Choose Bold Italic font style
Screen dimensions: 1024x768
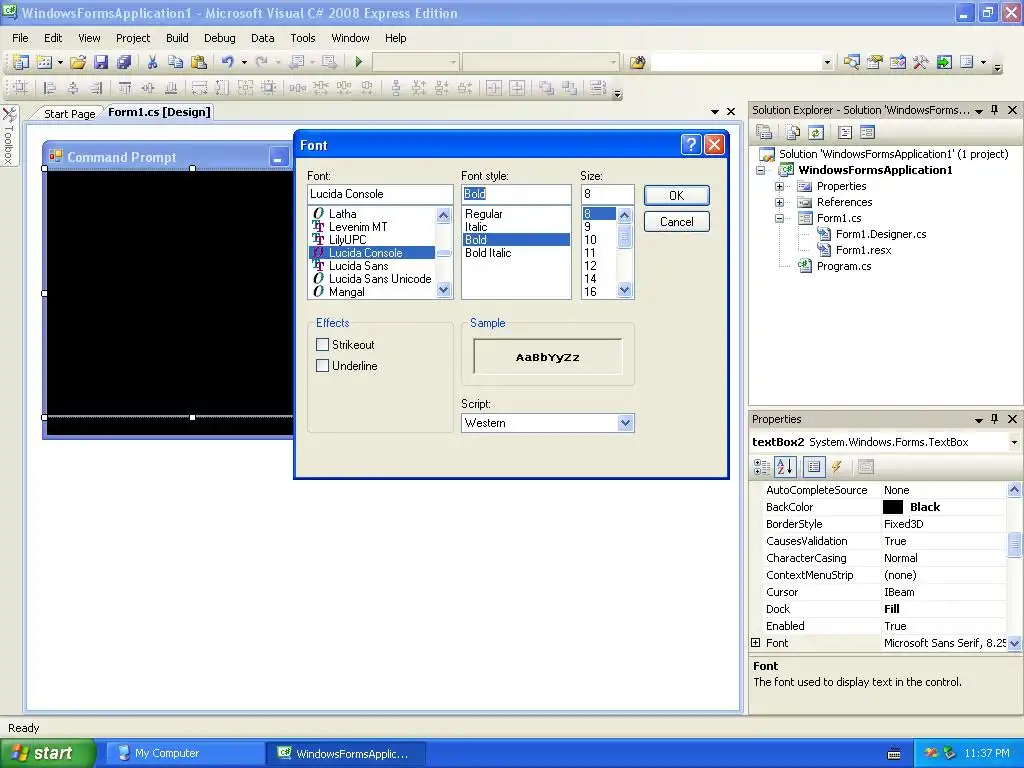click(x=488, y=253)
